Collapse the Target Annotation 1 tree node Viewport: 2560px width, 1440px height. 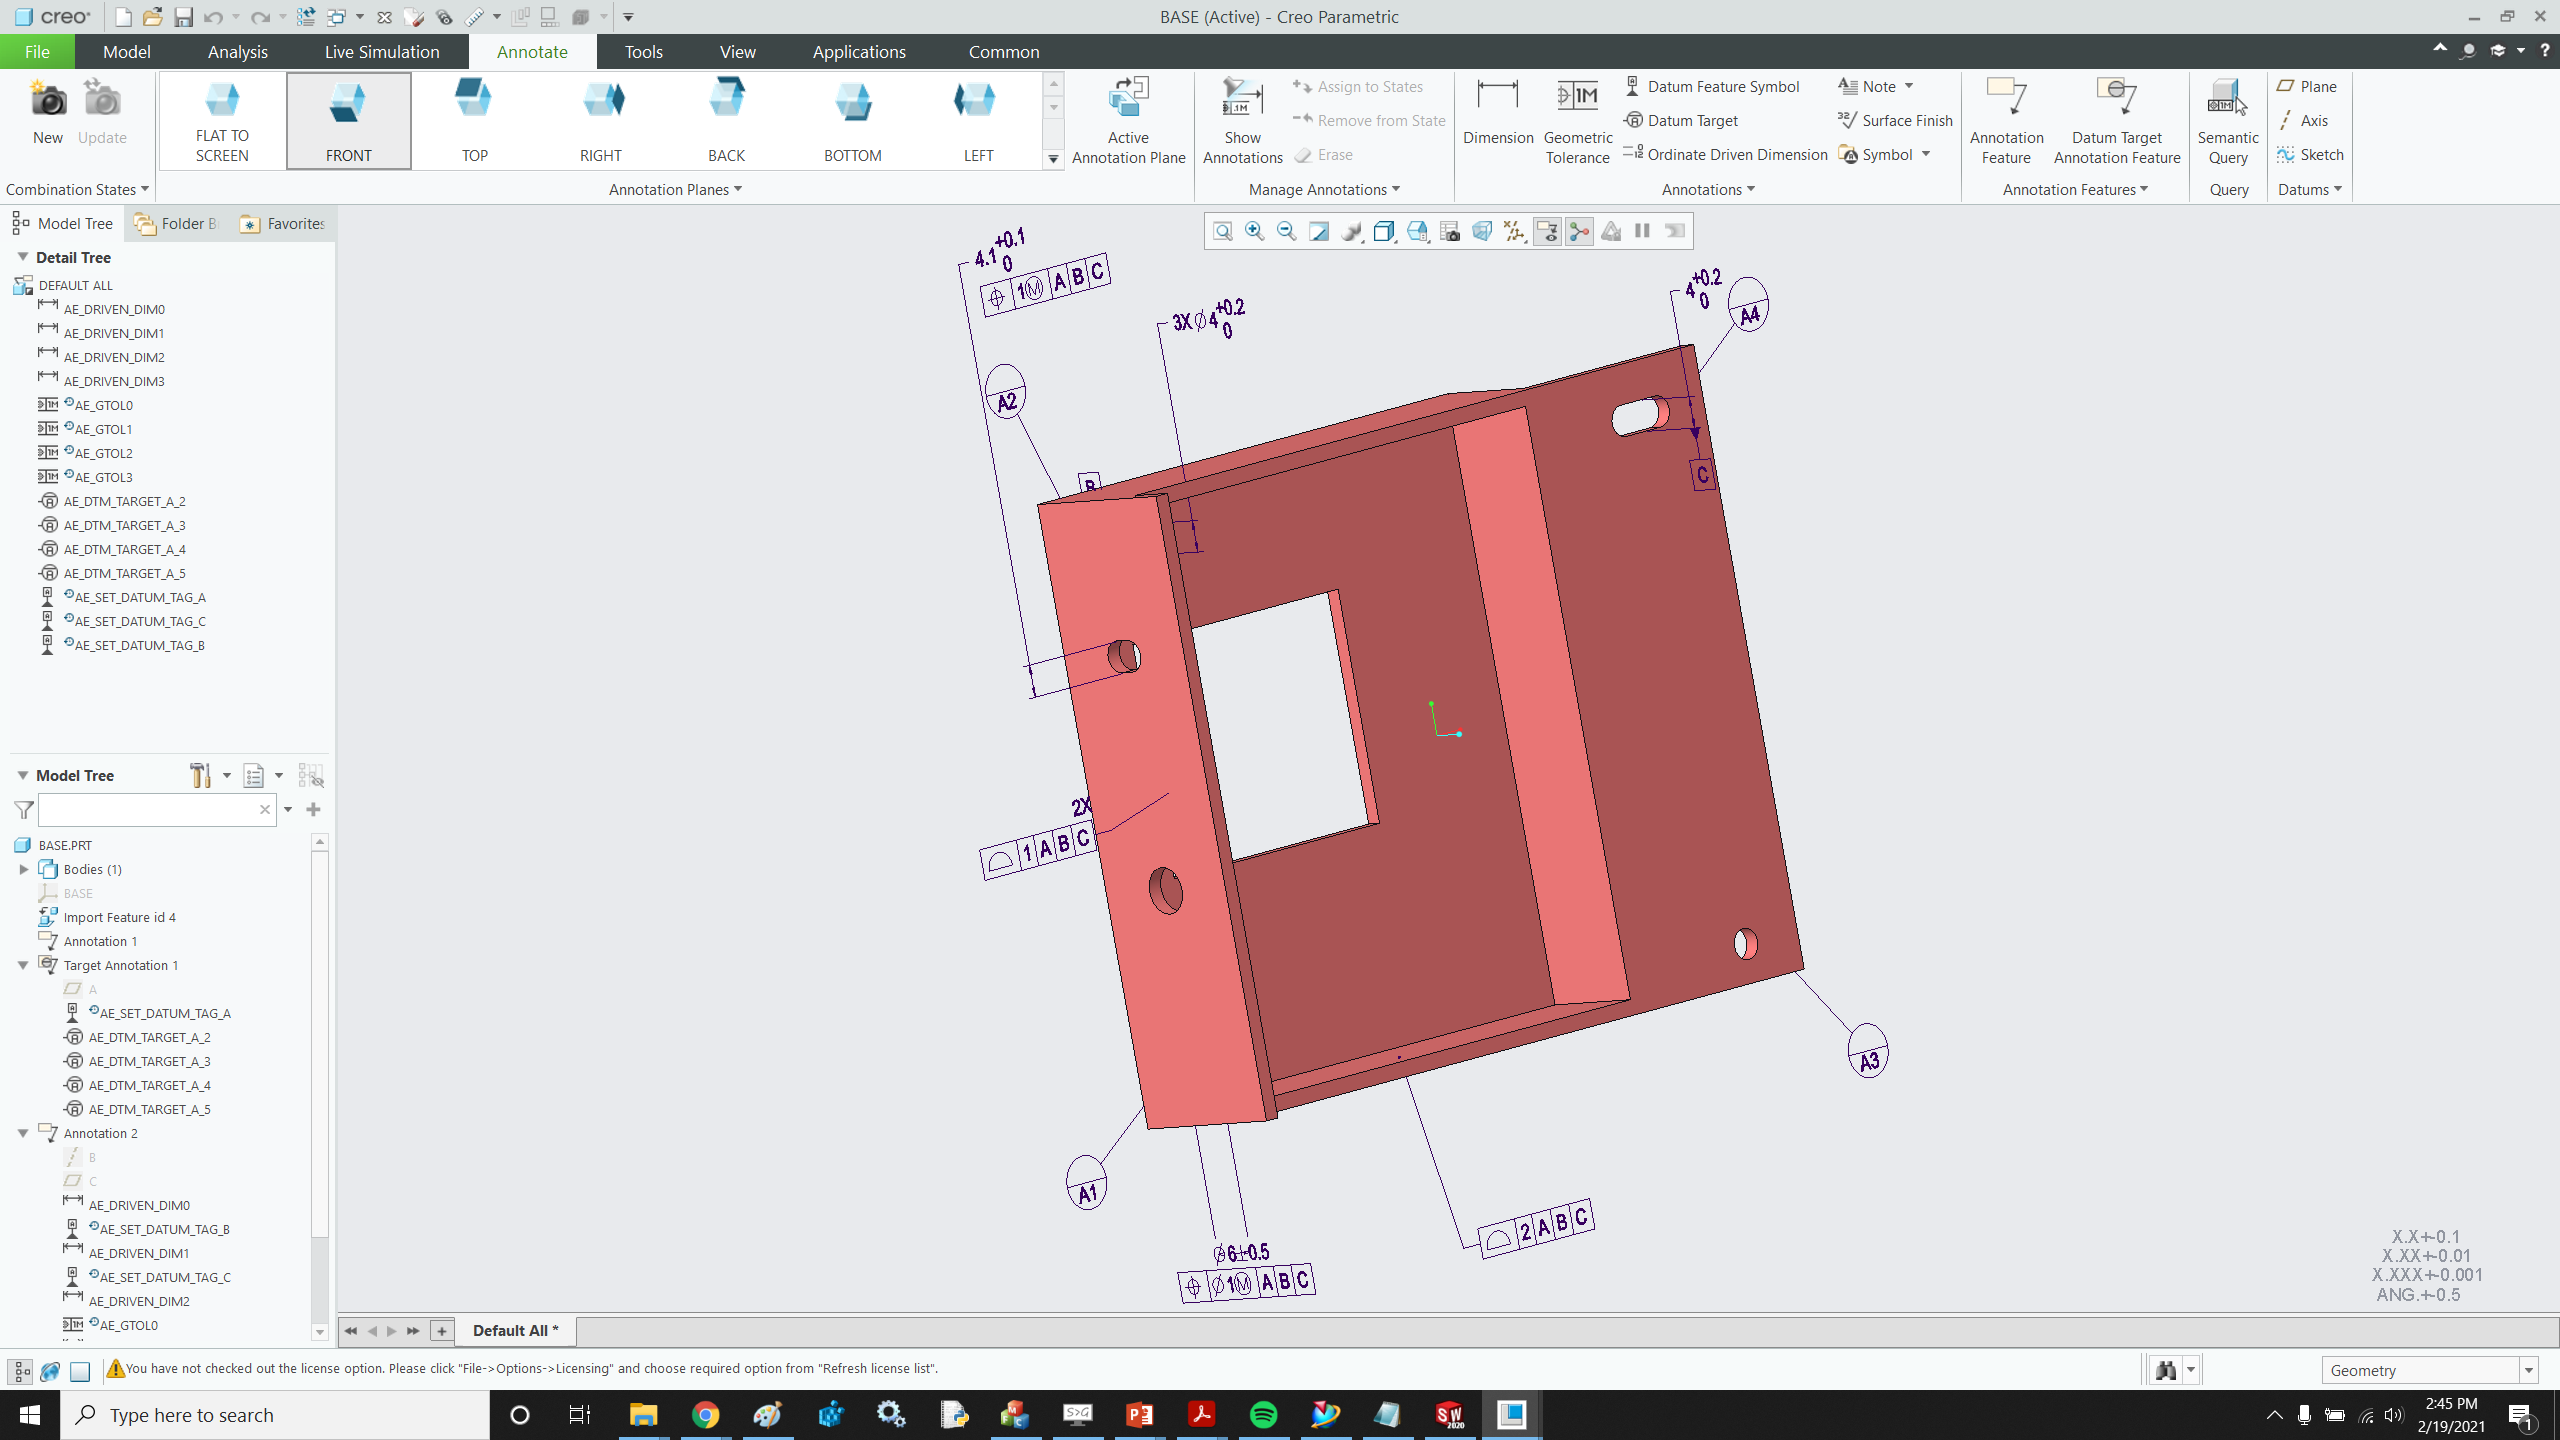(22, 965)
